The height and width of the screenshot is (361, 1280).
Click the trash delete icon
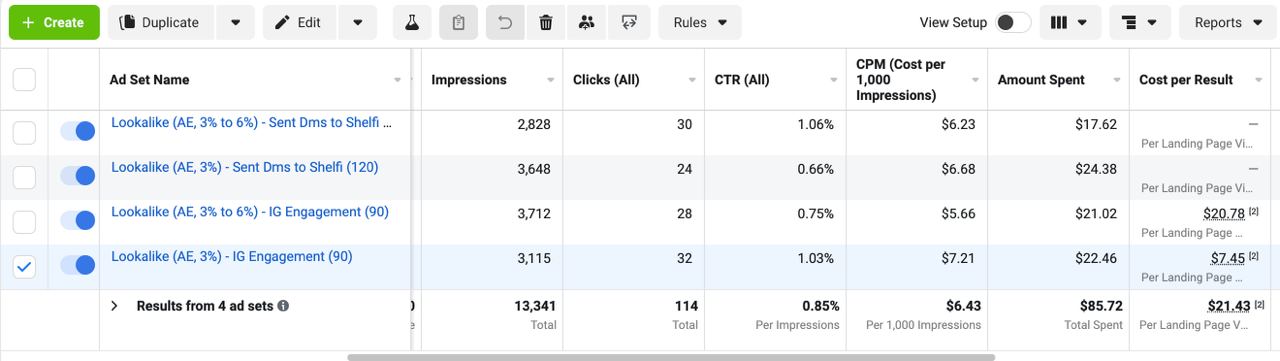pyautogui.click(x=546, y=22)
